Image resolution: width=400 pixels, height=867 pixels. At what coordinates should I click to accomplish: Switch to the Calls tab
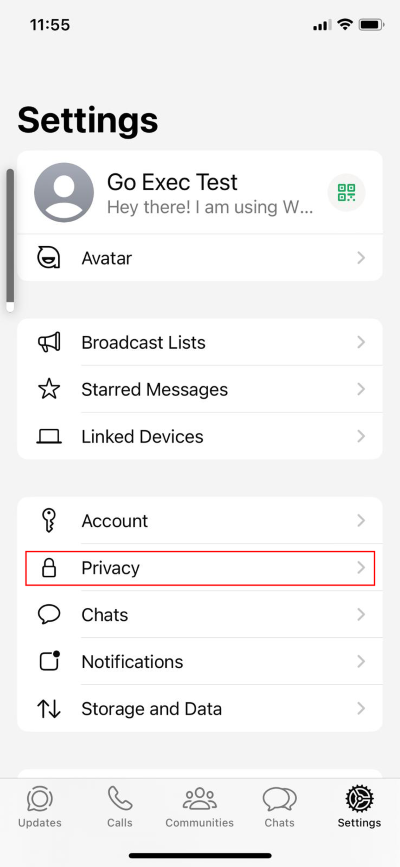pos(120,807)
